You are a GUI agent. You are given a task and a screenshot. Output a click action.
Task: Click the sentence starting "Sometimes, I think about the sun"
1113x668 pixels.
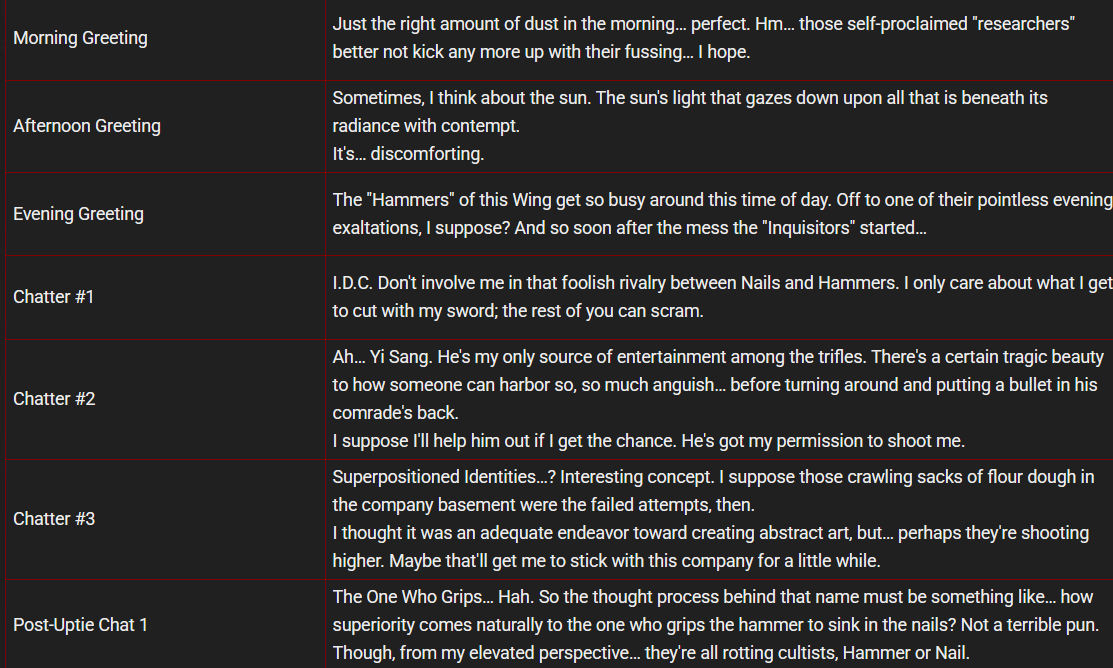click(x=690, y=98)
